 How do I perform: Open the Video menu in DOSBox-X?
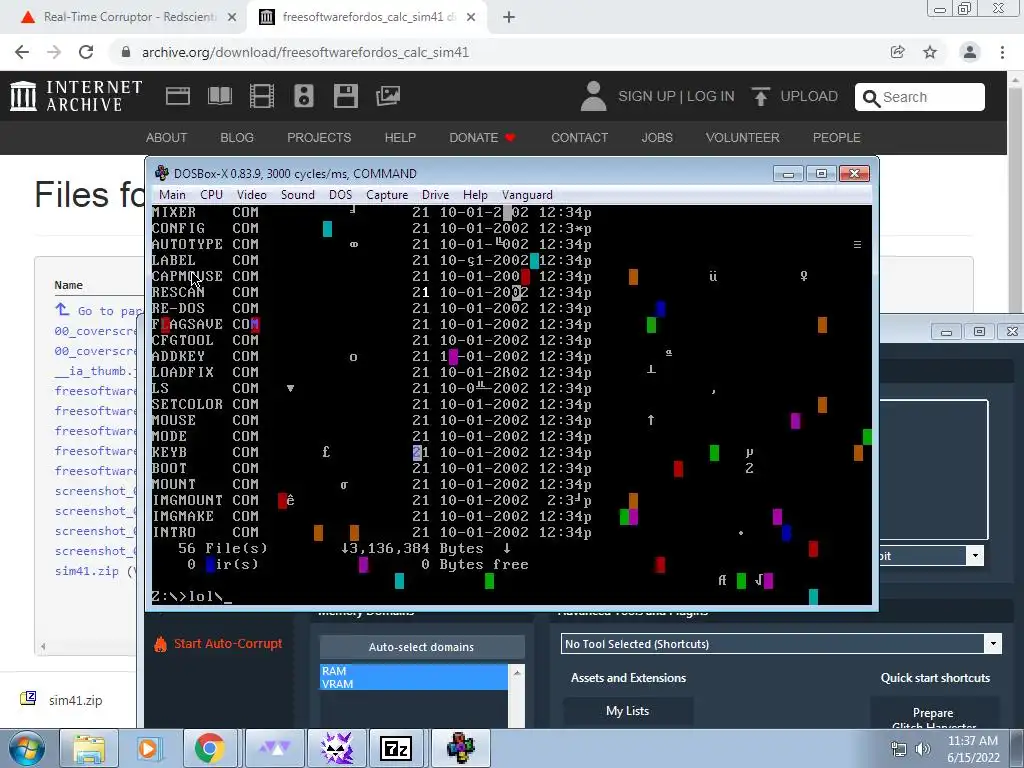coord(251,195)
